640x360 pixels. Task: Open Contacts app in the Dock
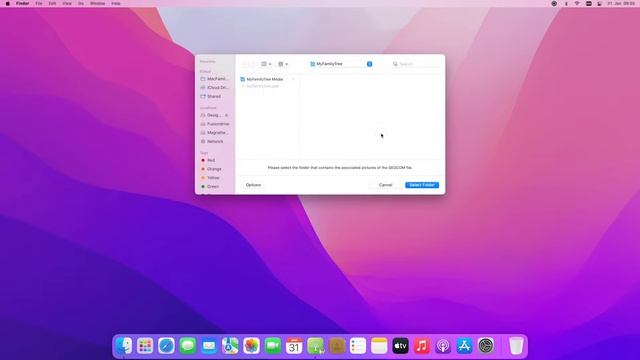pos(337,346)
